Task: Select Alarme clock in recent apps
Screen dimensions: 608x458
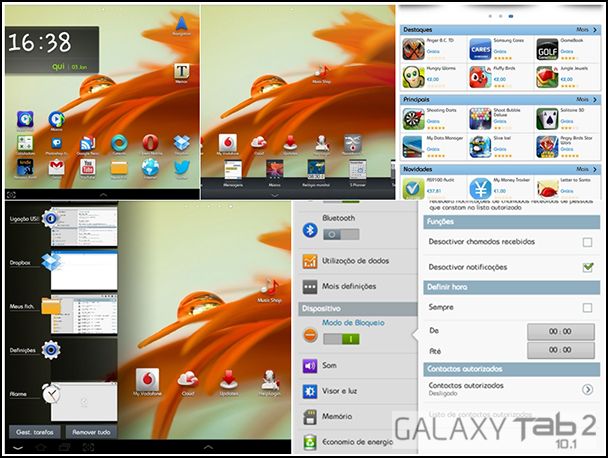Action: [54, 396]
